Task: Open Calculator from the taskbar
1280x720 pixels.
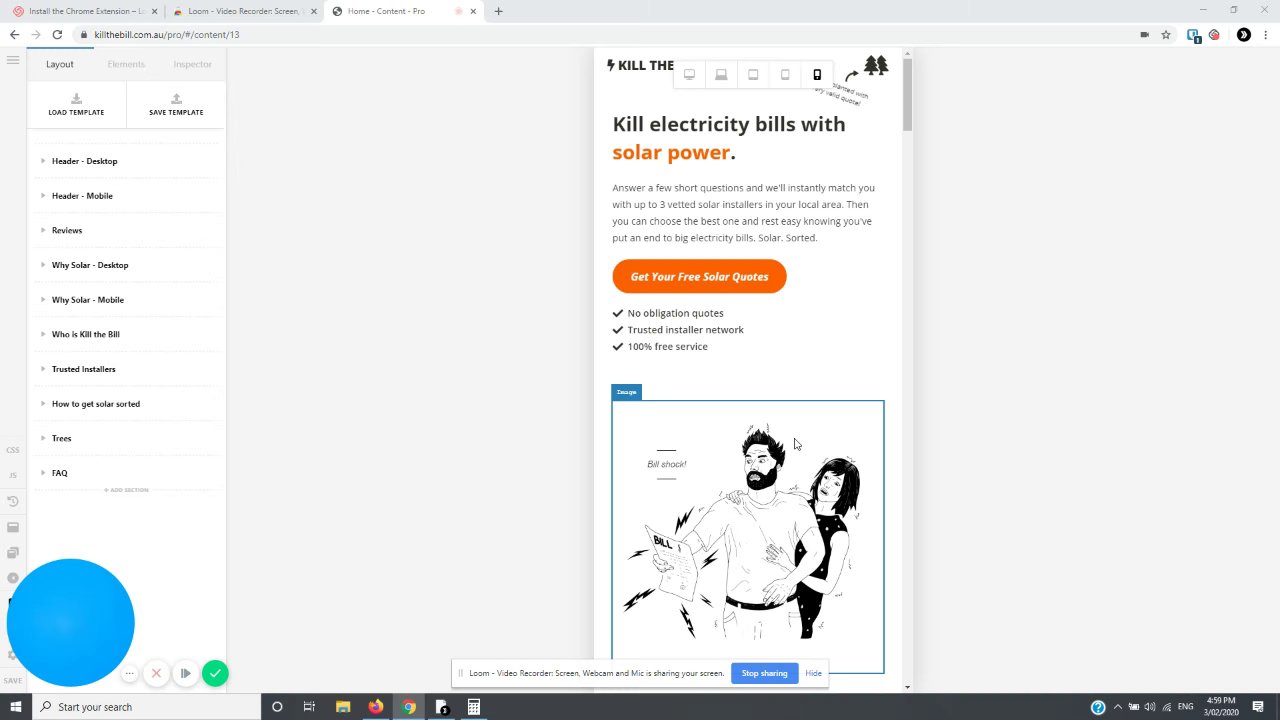Action: [474, 707]
